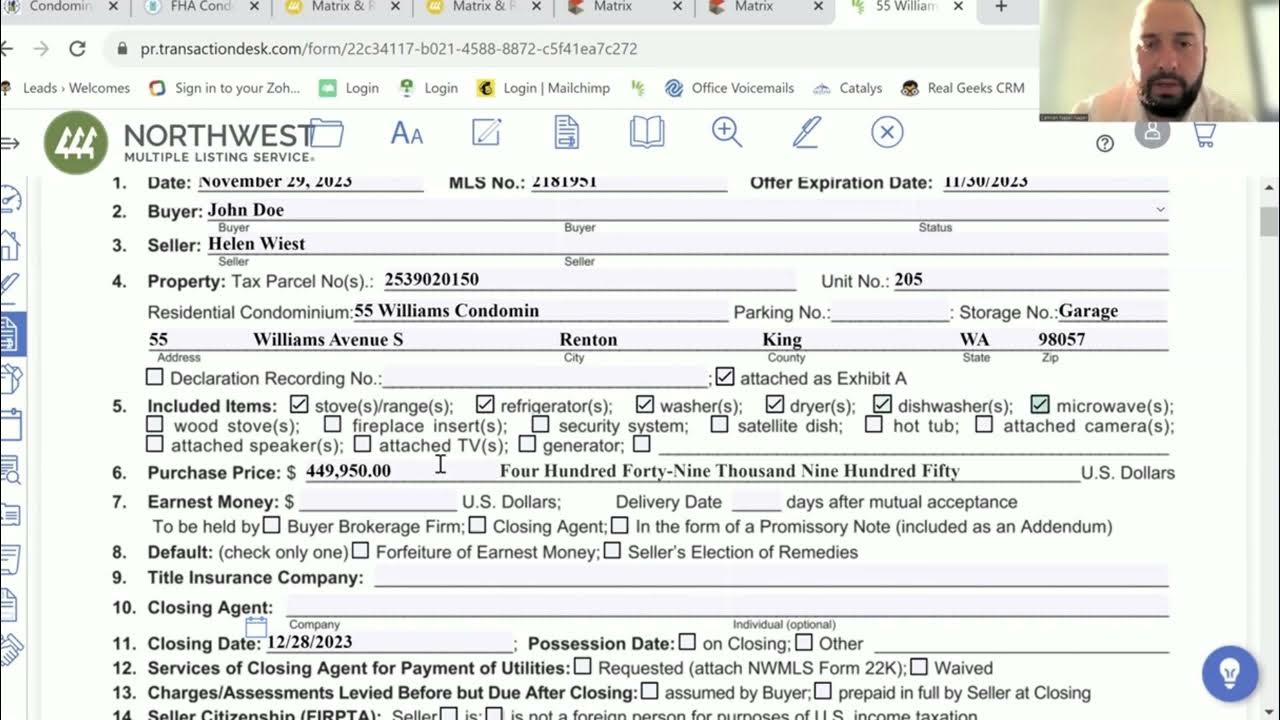1280x720 pixels.
Task: Check the hot tub checkbox
Action: [874, 424]
